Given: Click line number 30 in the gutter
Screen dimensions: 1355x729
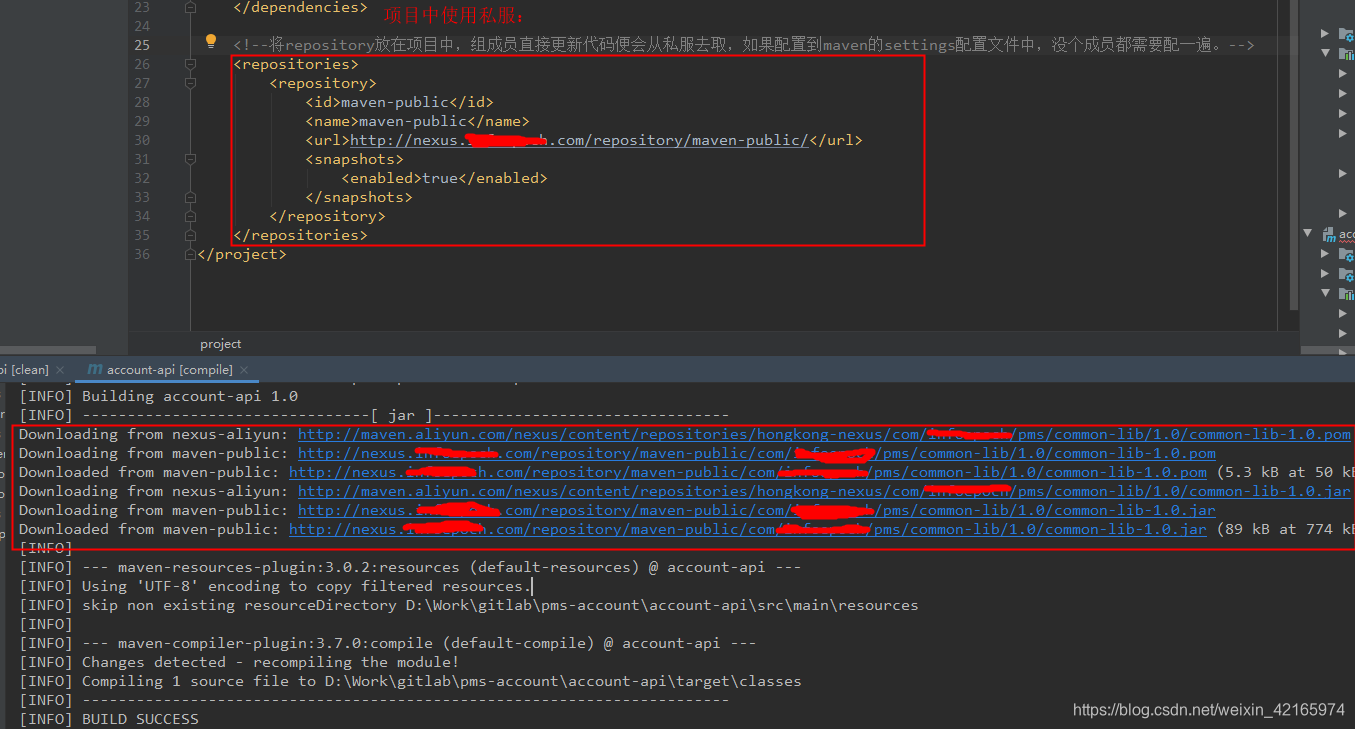Looking at the screenshot, I should (x=141, y=140).
